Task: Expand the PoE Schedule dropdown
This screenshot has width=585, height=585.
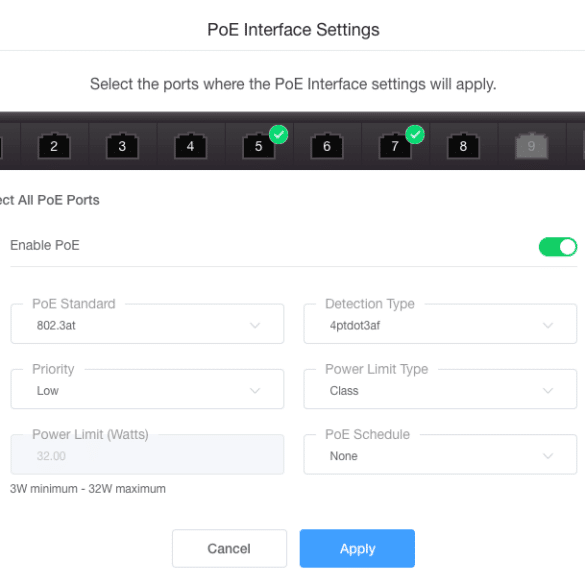Action: pos(440,454)
